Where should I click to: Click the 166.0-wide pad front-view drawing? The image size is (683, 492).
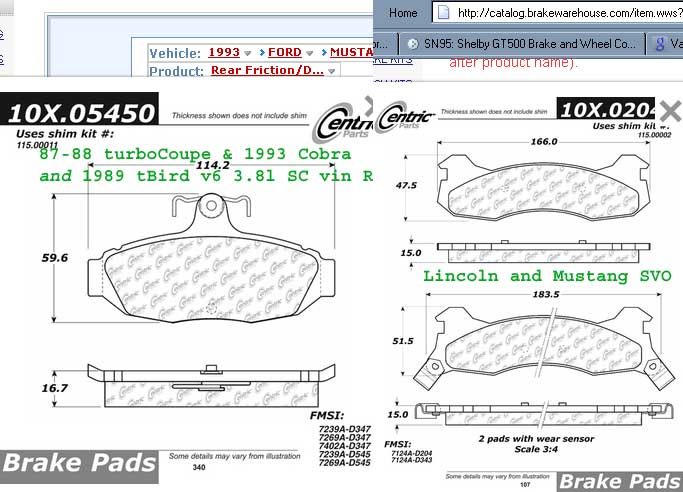pyautogui.click(x=544, y=188)
